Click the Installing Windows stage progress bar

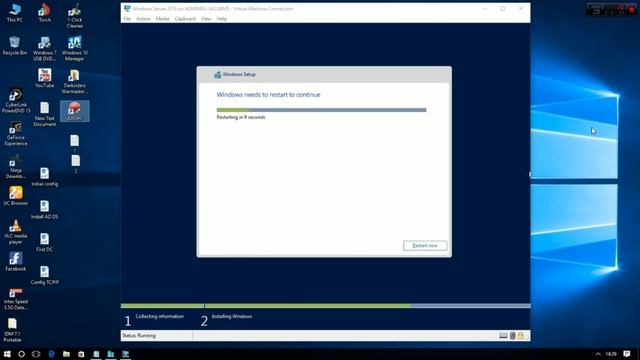[x=367, y=306]
